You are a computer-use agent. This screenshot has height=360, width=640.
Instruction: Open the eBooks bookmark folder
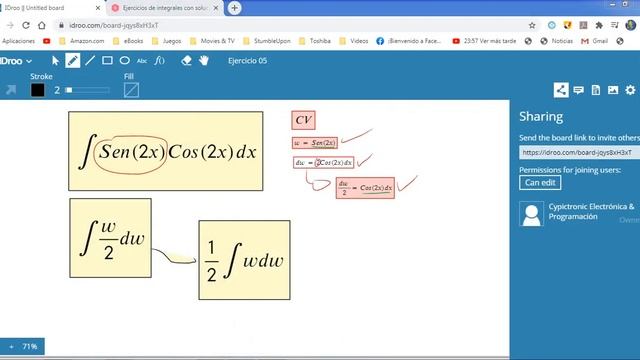pyautogui.click(x=128, y=41)
